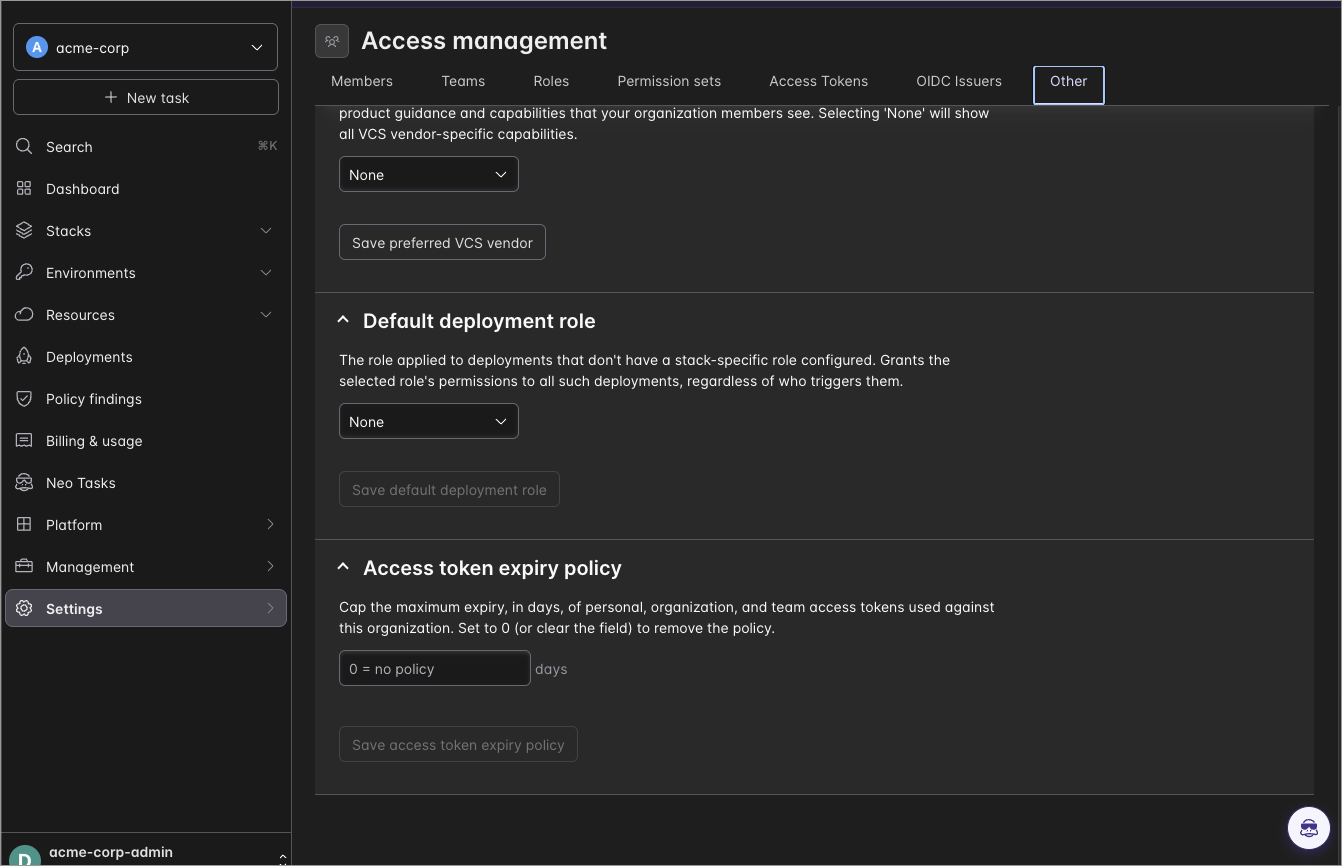Click the Settings sidebar item arrow
This screenshot has width=1342, height=866.
(x=270, y=609)
